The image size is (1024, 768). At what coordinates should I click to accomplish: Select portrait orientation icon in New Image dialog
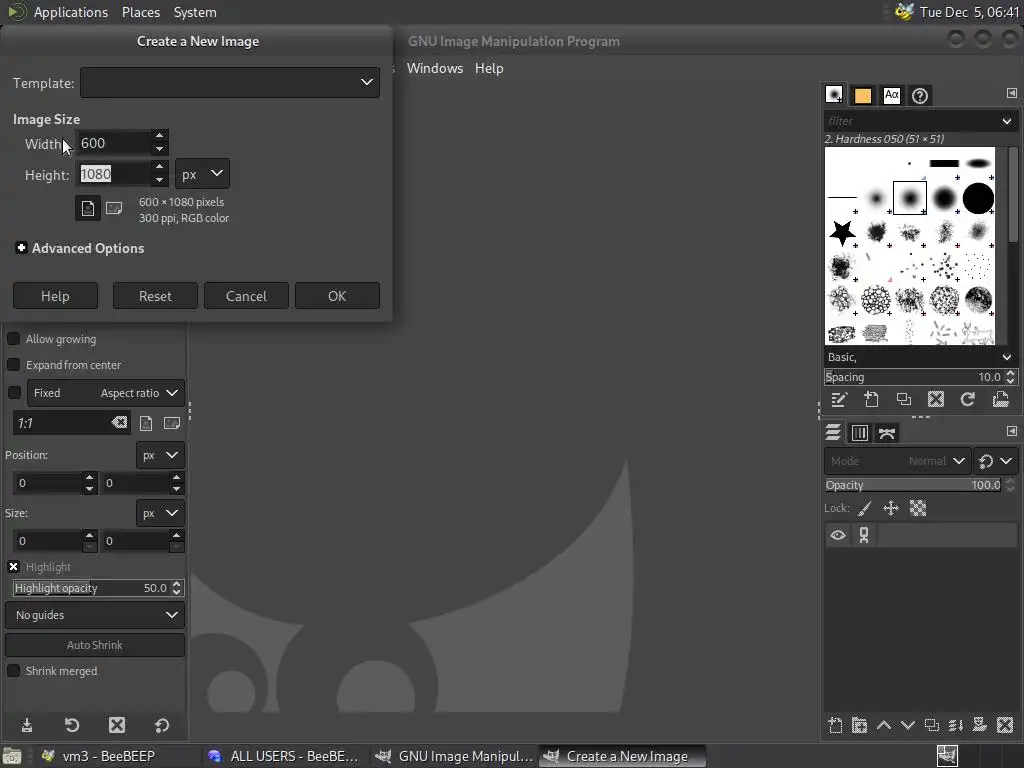click(x=88, y=208)
